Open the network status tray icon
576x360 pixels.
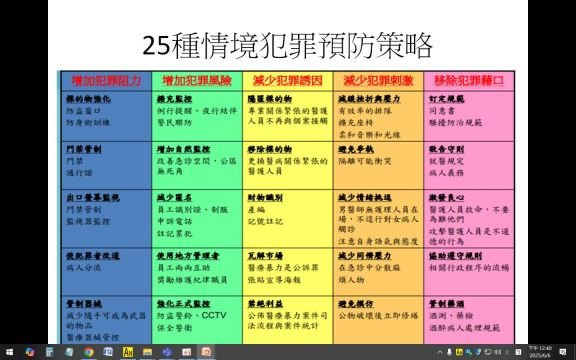point(488,352)
